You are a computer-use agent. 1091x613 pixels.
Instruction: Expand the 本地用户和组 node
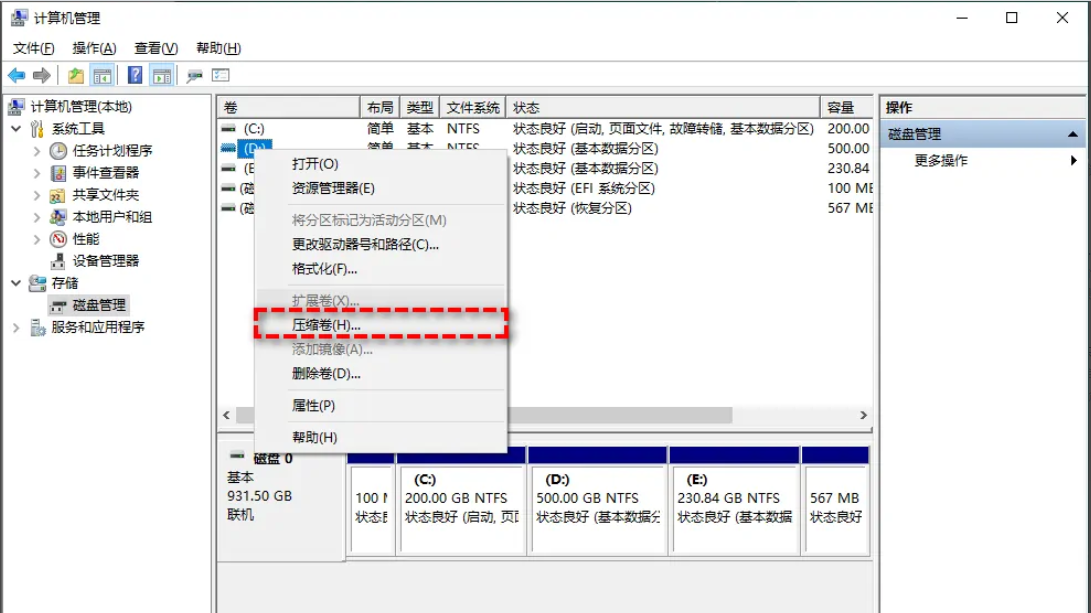pos(37,217)
